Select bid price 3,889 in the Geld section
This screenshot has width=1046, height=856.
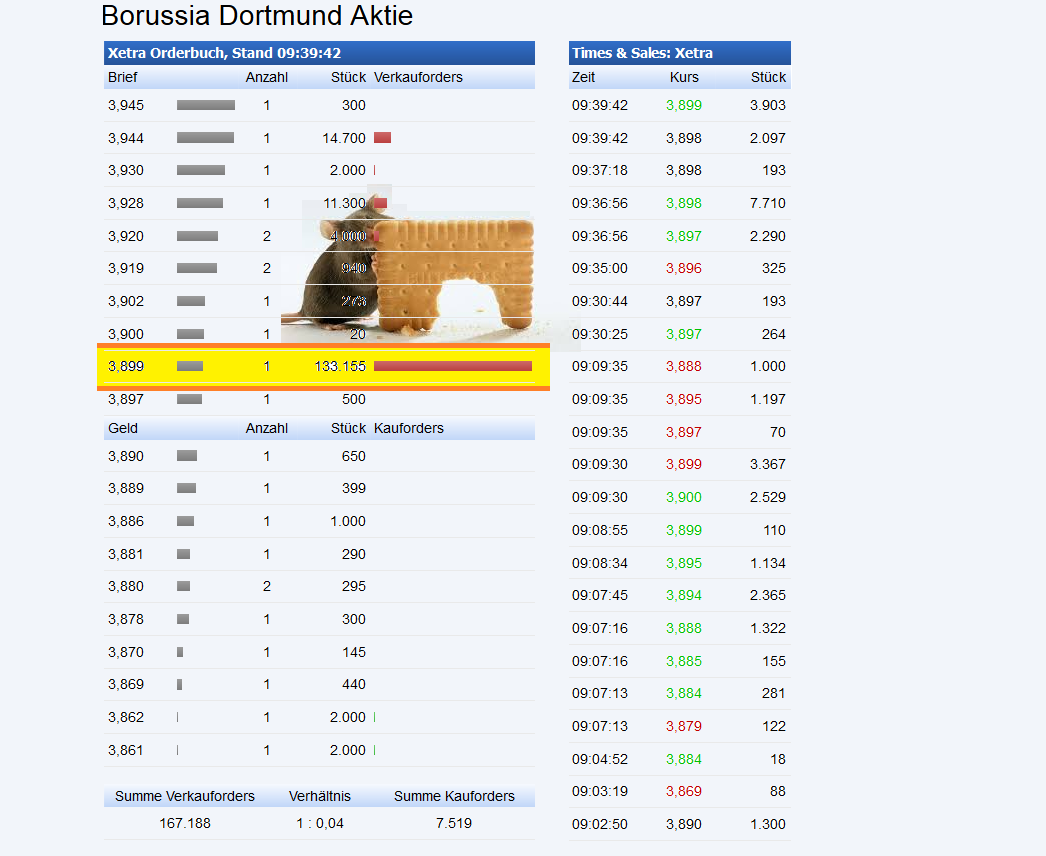click(126, 488)
